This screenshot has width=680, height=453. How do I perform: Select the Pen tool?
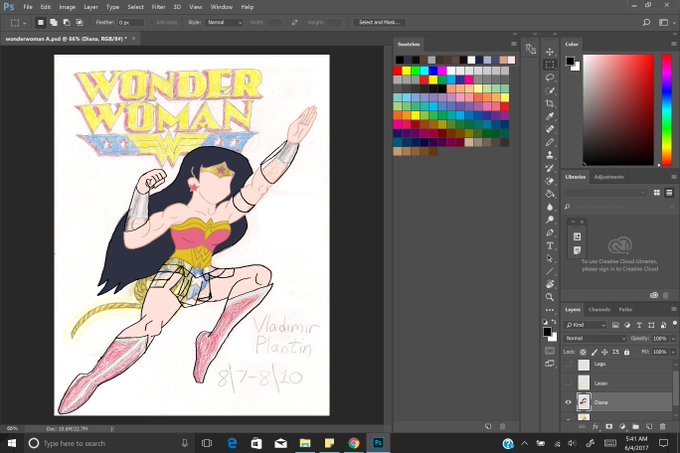pos(550,232)
